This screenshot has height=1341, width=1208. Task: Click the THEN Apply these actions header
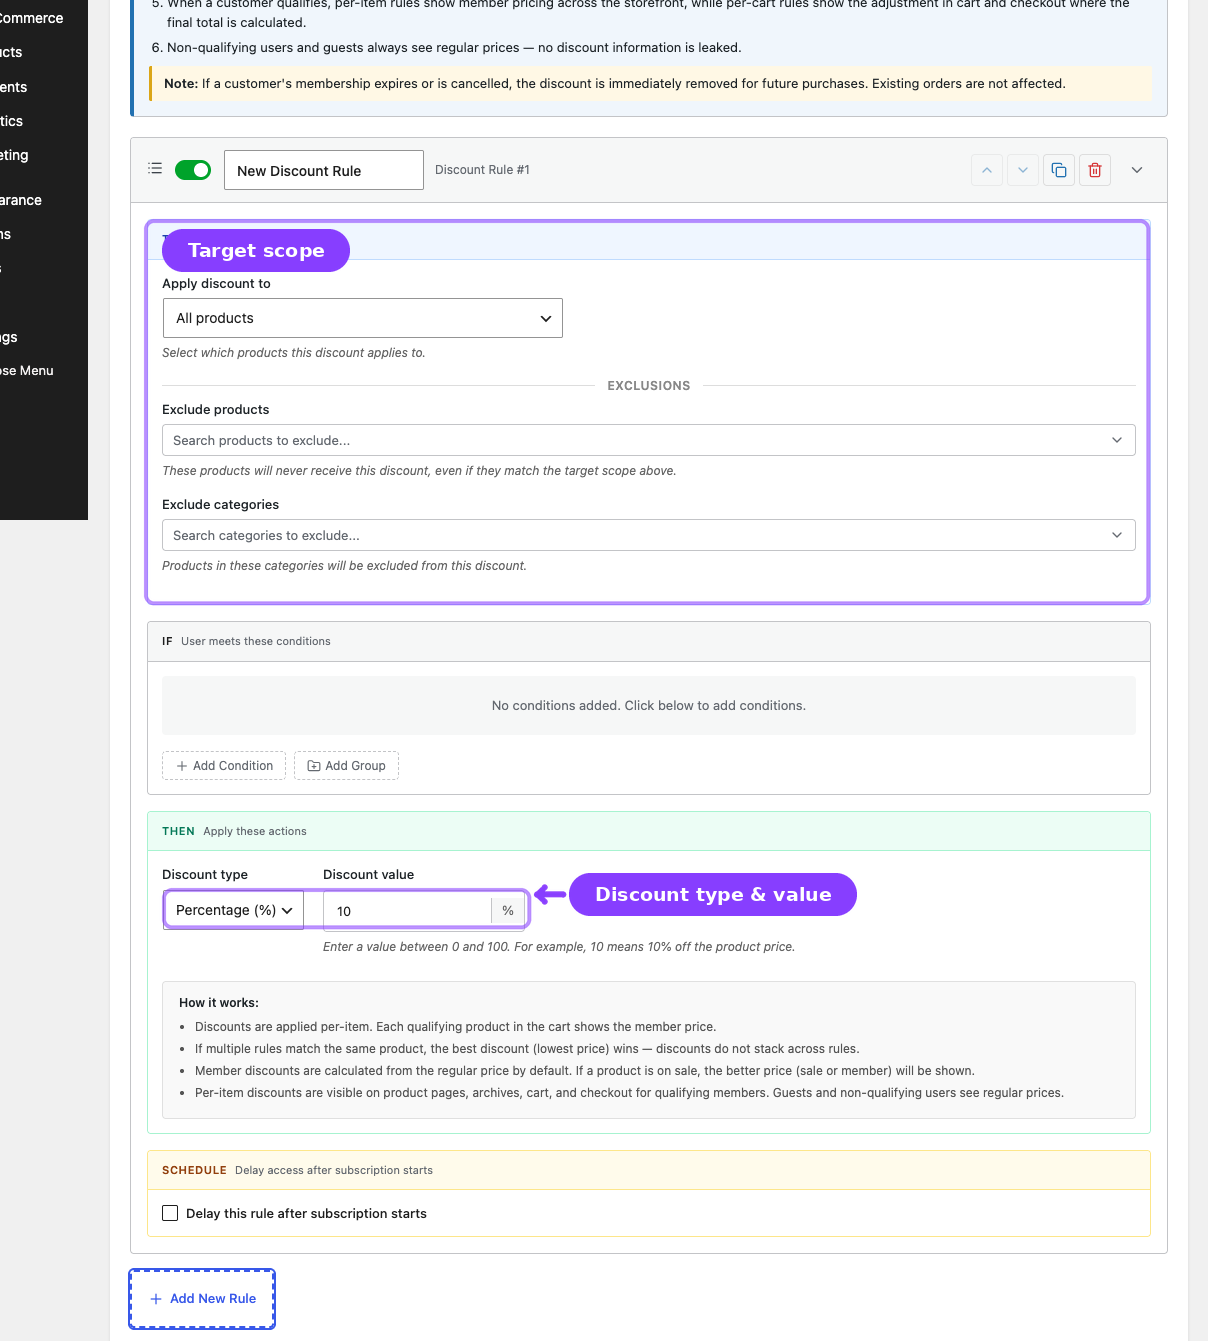coord(649,831)
